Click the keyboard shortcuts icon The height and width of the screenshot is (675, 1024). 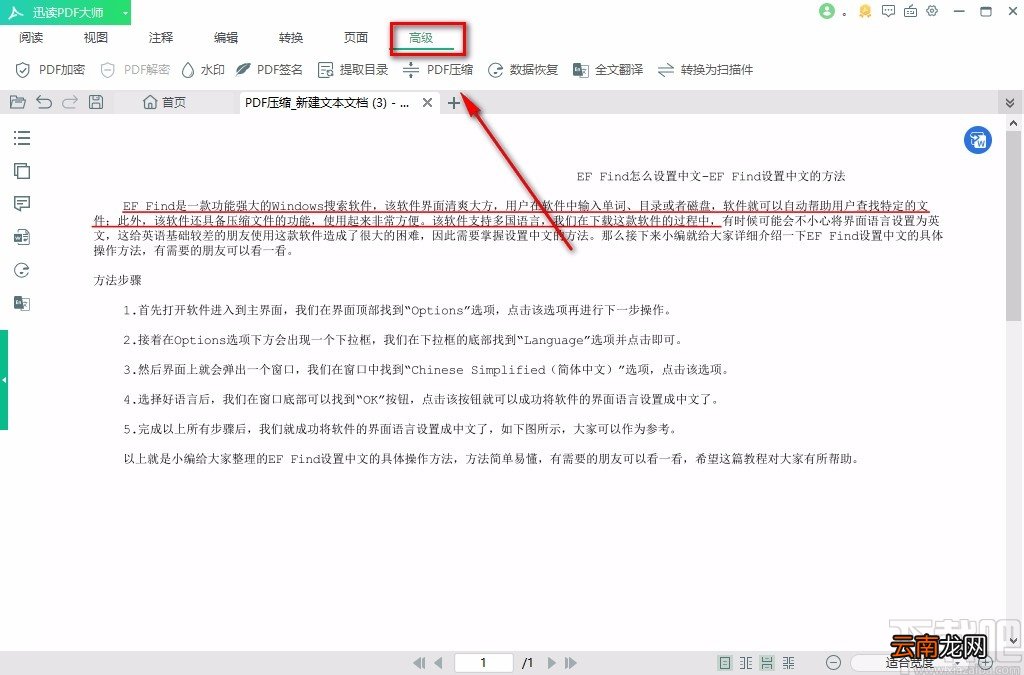coord(910,11)
